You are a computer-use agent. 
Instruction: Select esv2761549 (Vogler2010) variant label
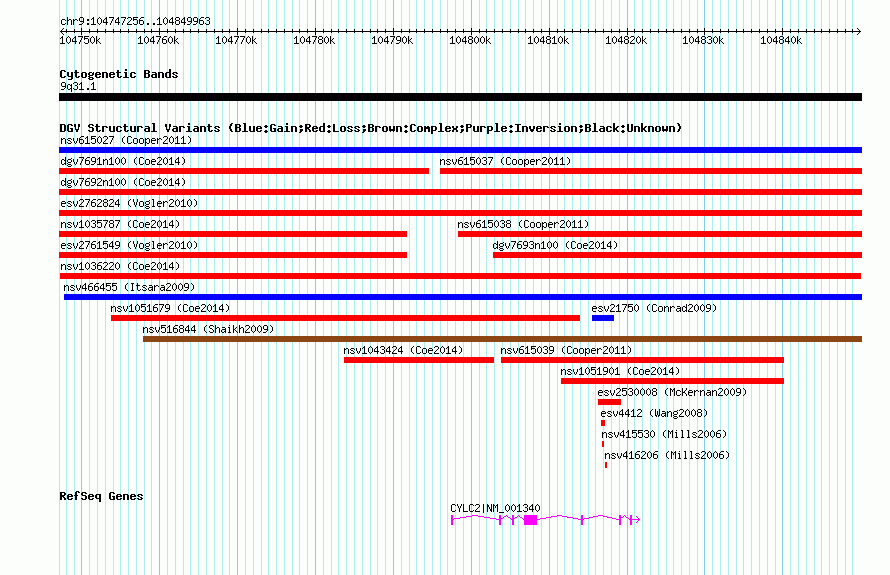(x=129, y=245)
